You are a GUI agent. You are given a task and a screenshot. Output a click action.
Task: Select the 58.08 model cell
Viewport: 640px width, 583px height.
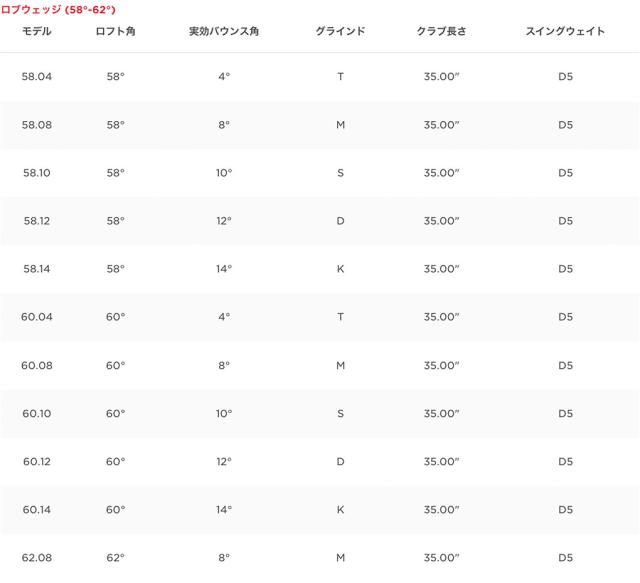click(36, 125)
